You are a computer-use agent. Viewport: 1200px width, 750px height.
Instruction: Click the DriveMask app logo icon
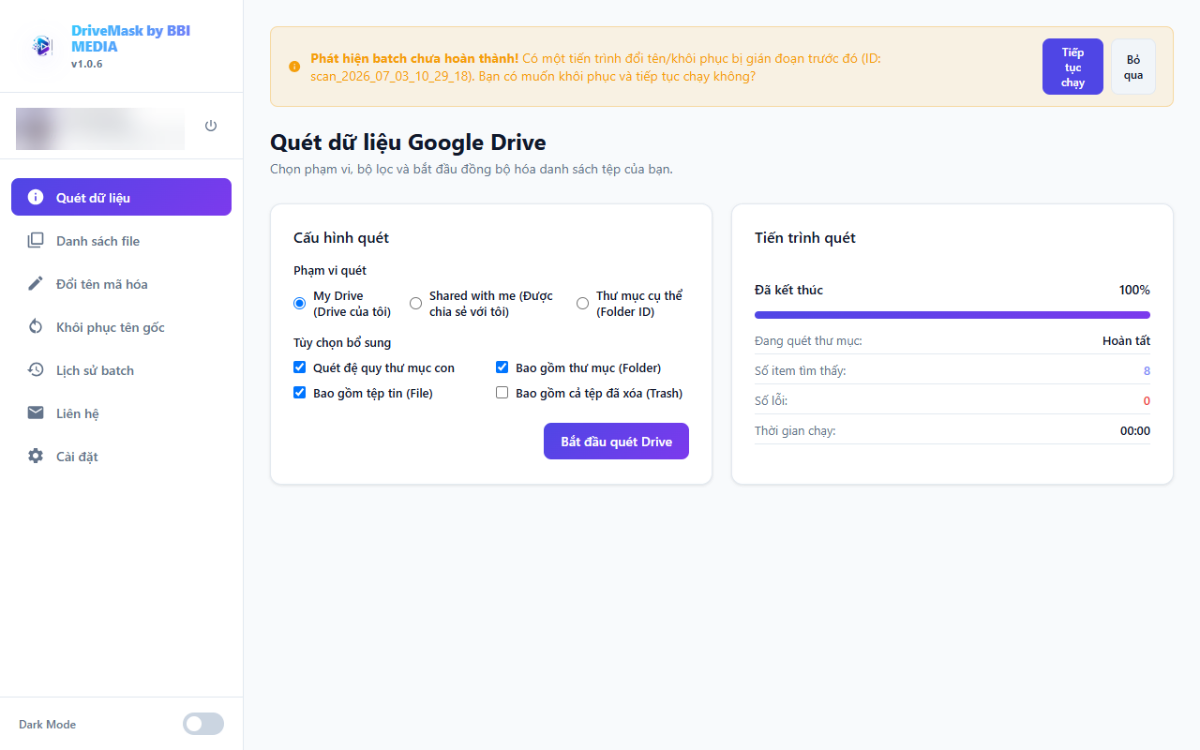coord(42,44)
